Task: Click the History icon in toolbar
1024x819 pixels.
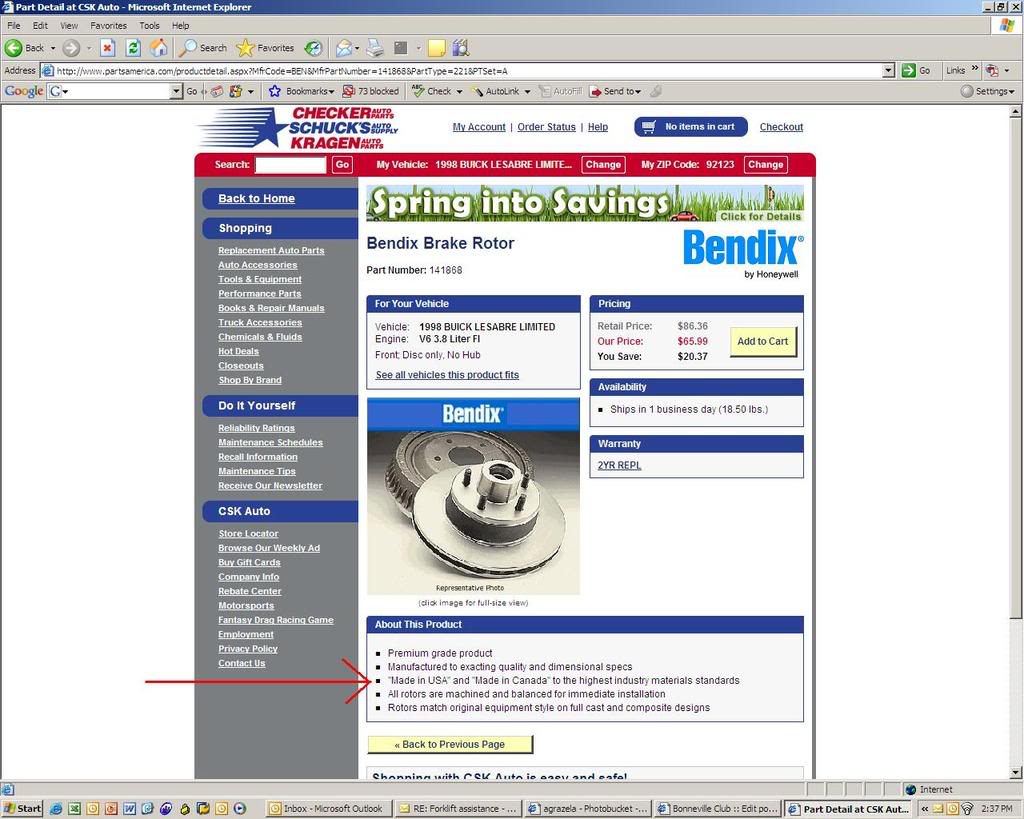Action: pos(313,48)
